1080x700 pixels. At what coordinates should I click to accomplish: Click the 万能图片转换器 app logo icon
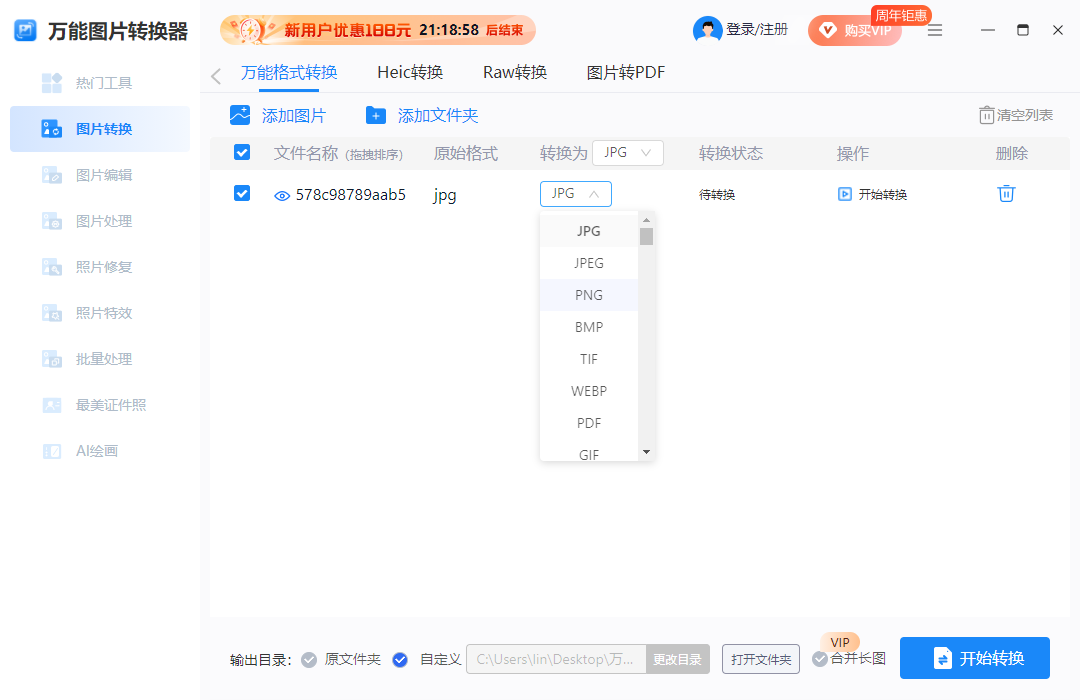[25, 30]
